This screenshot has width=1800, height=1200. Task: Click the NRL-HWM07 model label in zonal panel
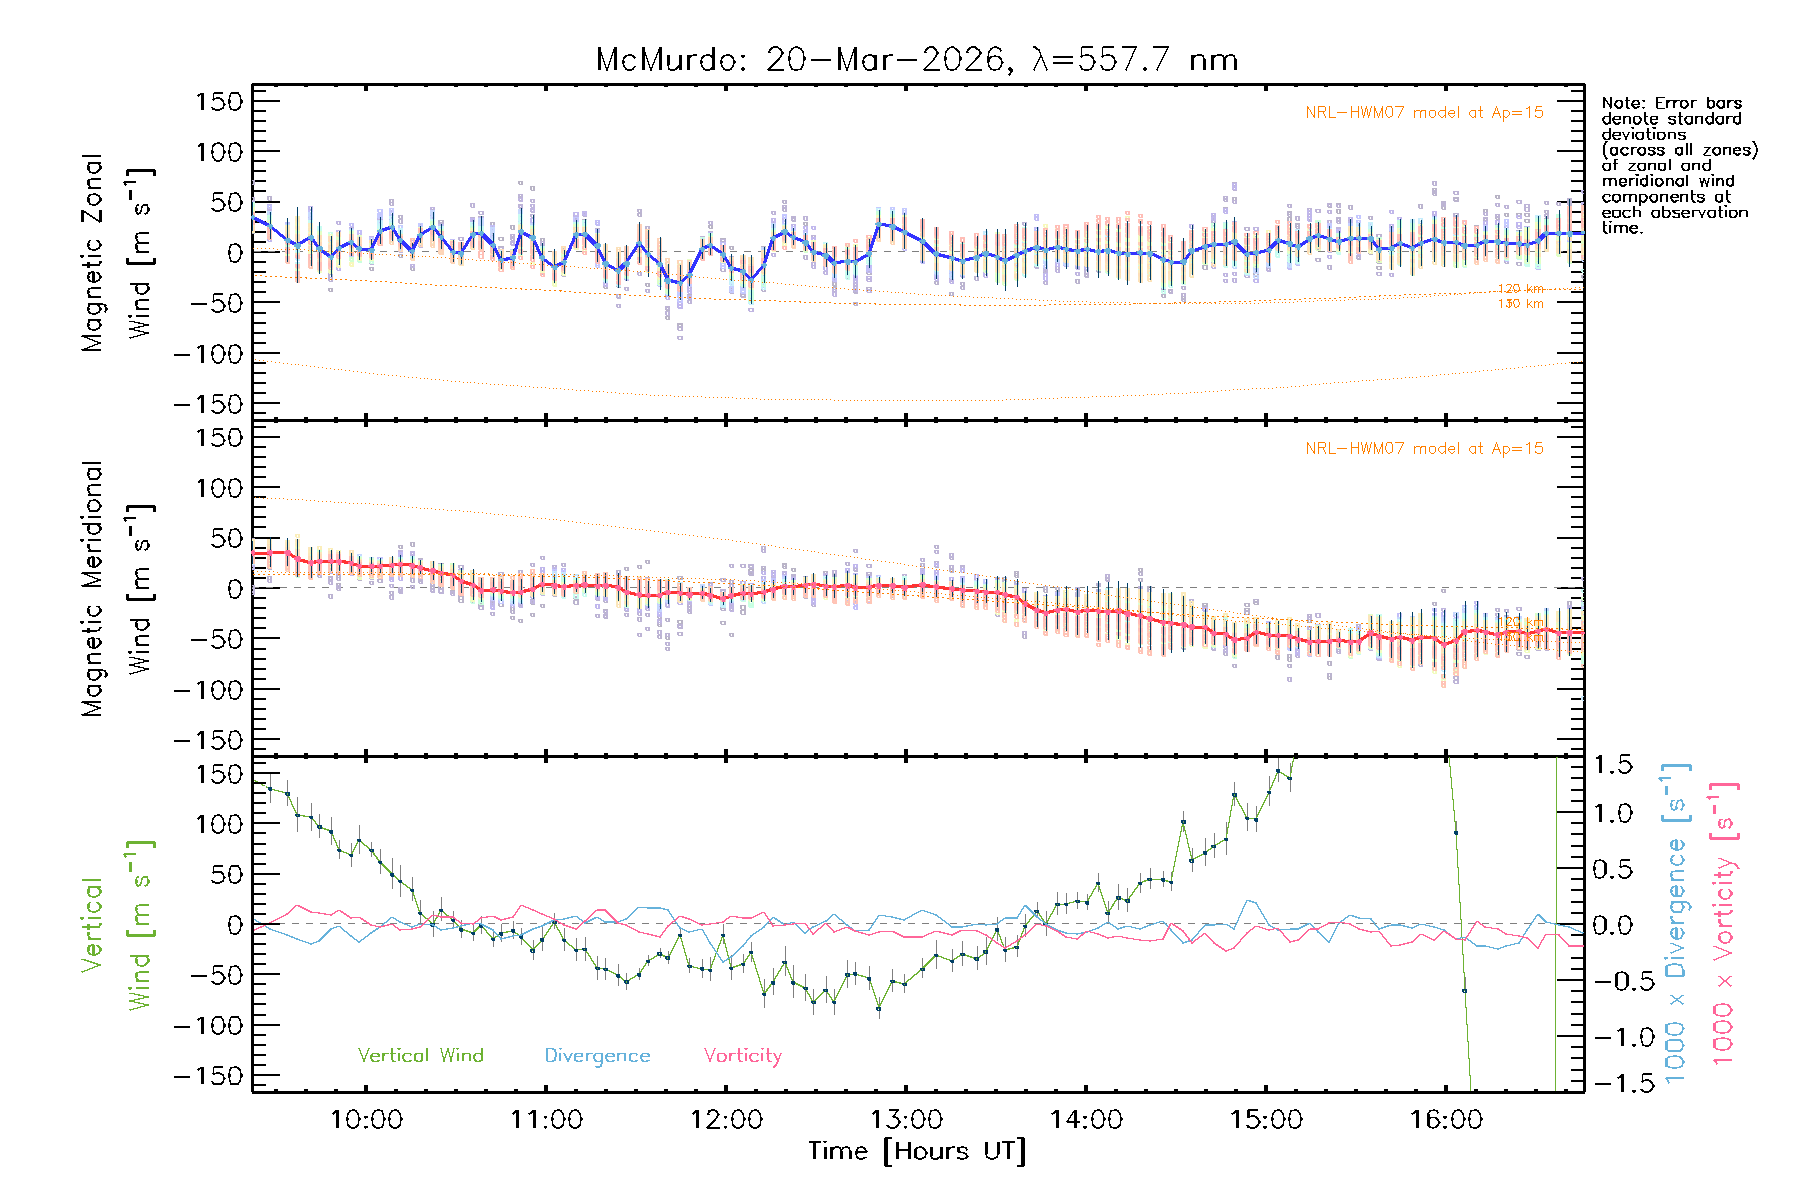(x=1423, y=113)
